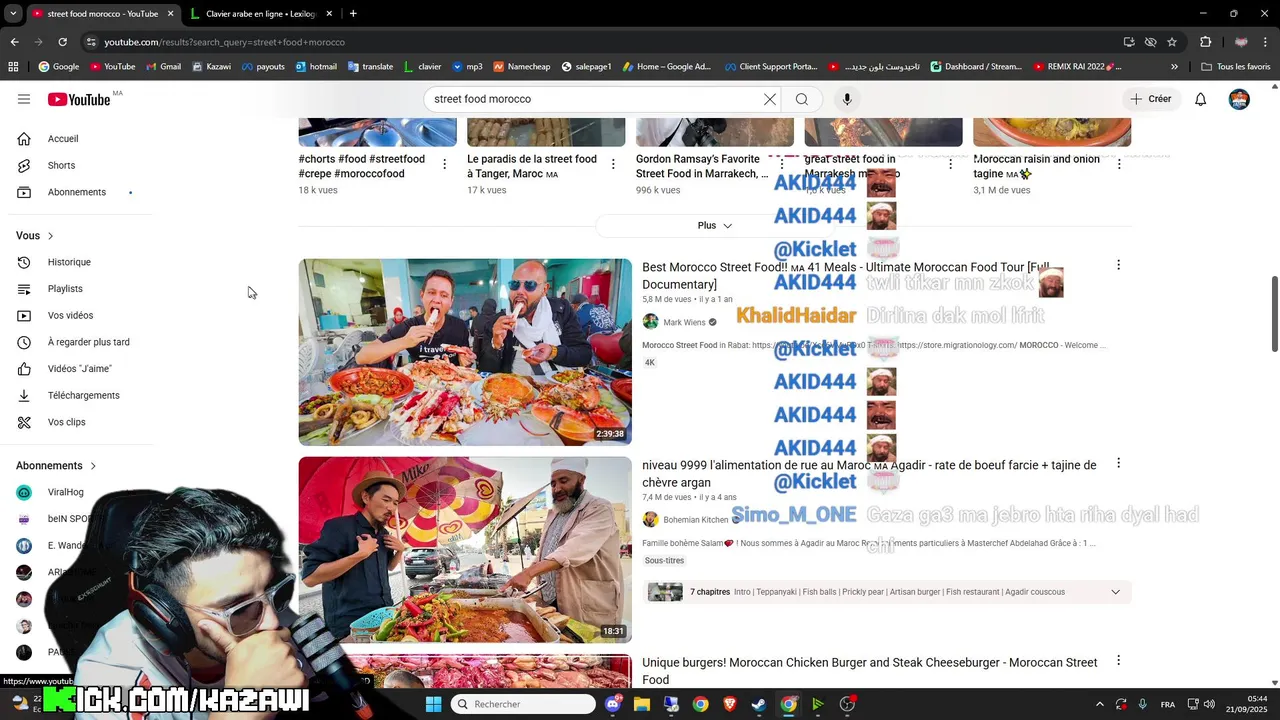This screenshot has width=1280, height=720.
Task: Close the street food morocco tab
Action: click(170, 14)
